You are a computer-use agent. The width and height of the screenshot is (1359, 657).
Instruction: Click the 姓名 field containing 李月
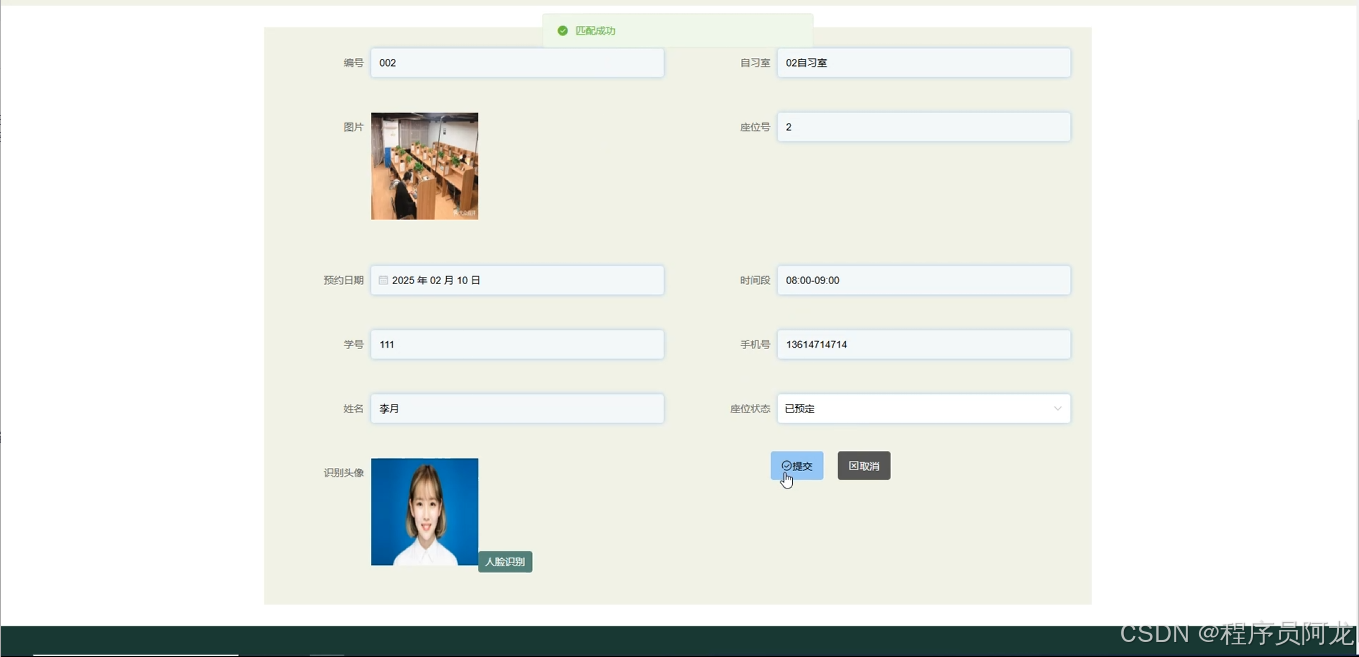click(517, 408)
